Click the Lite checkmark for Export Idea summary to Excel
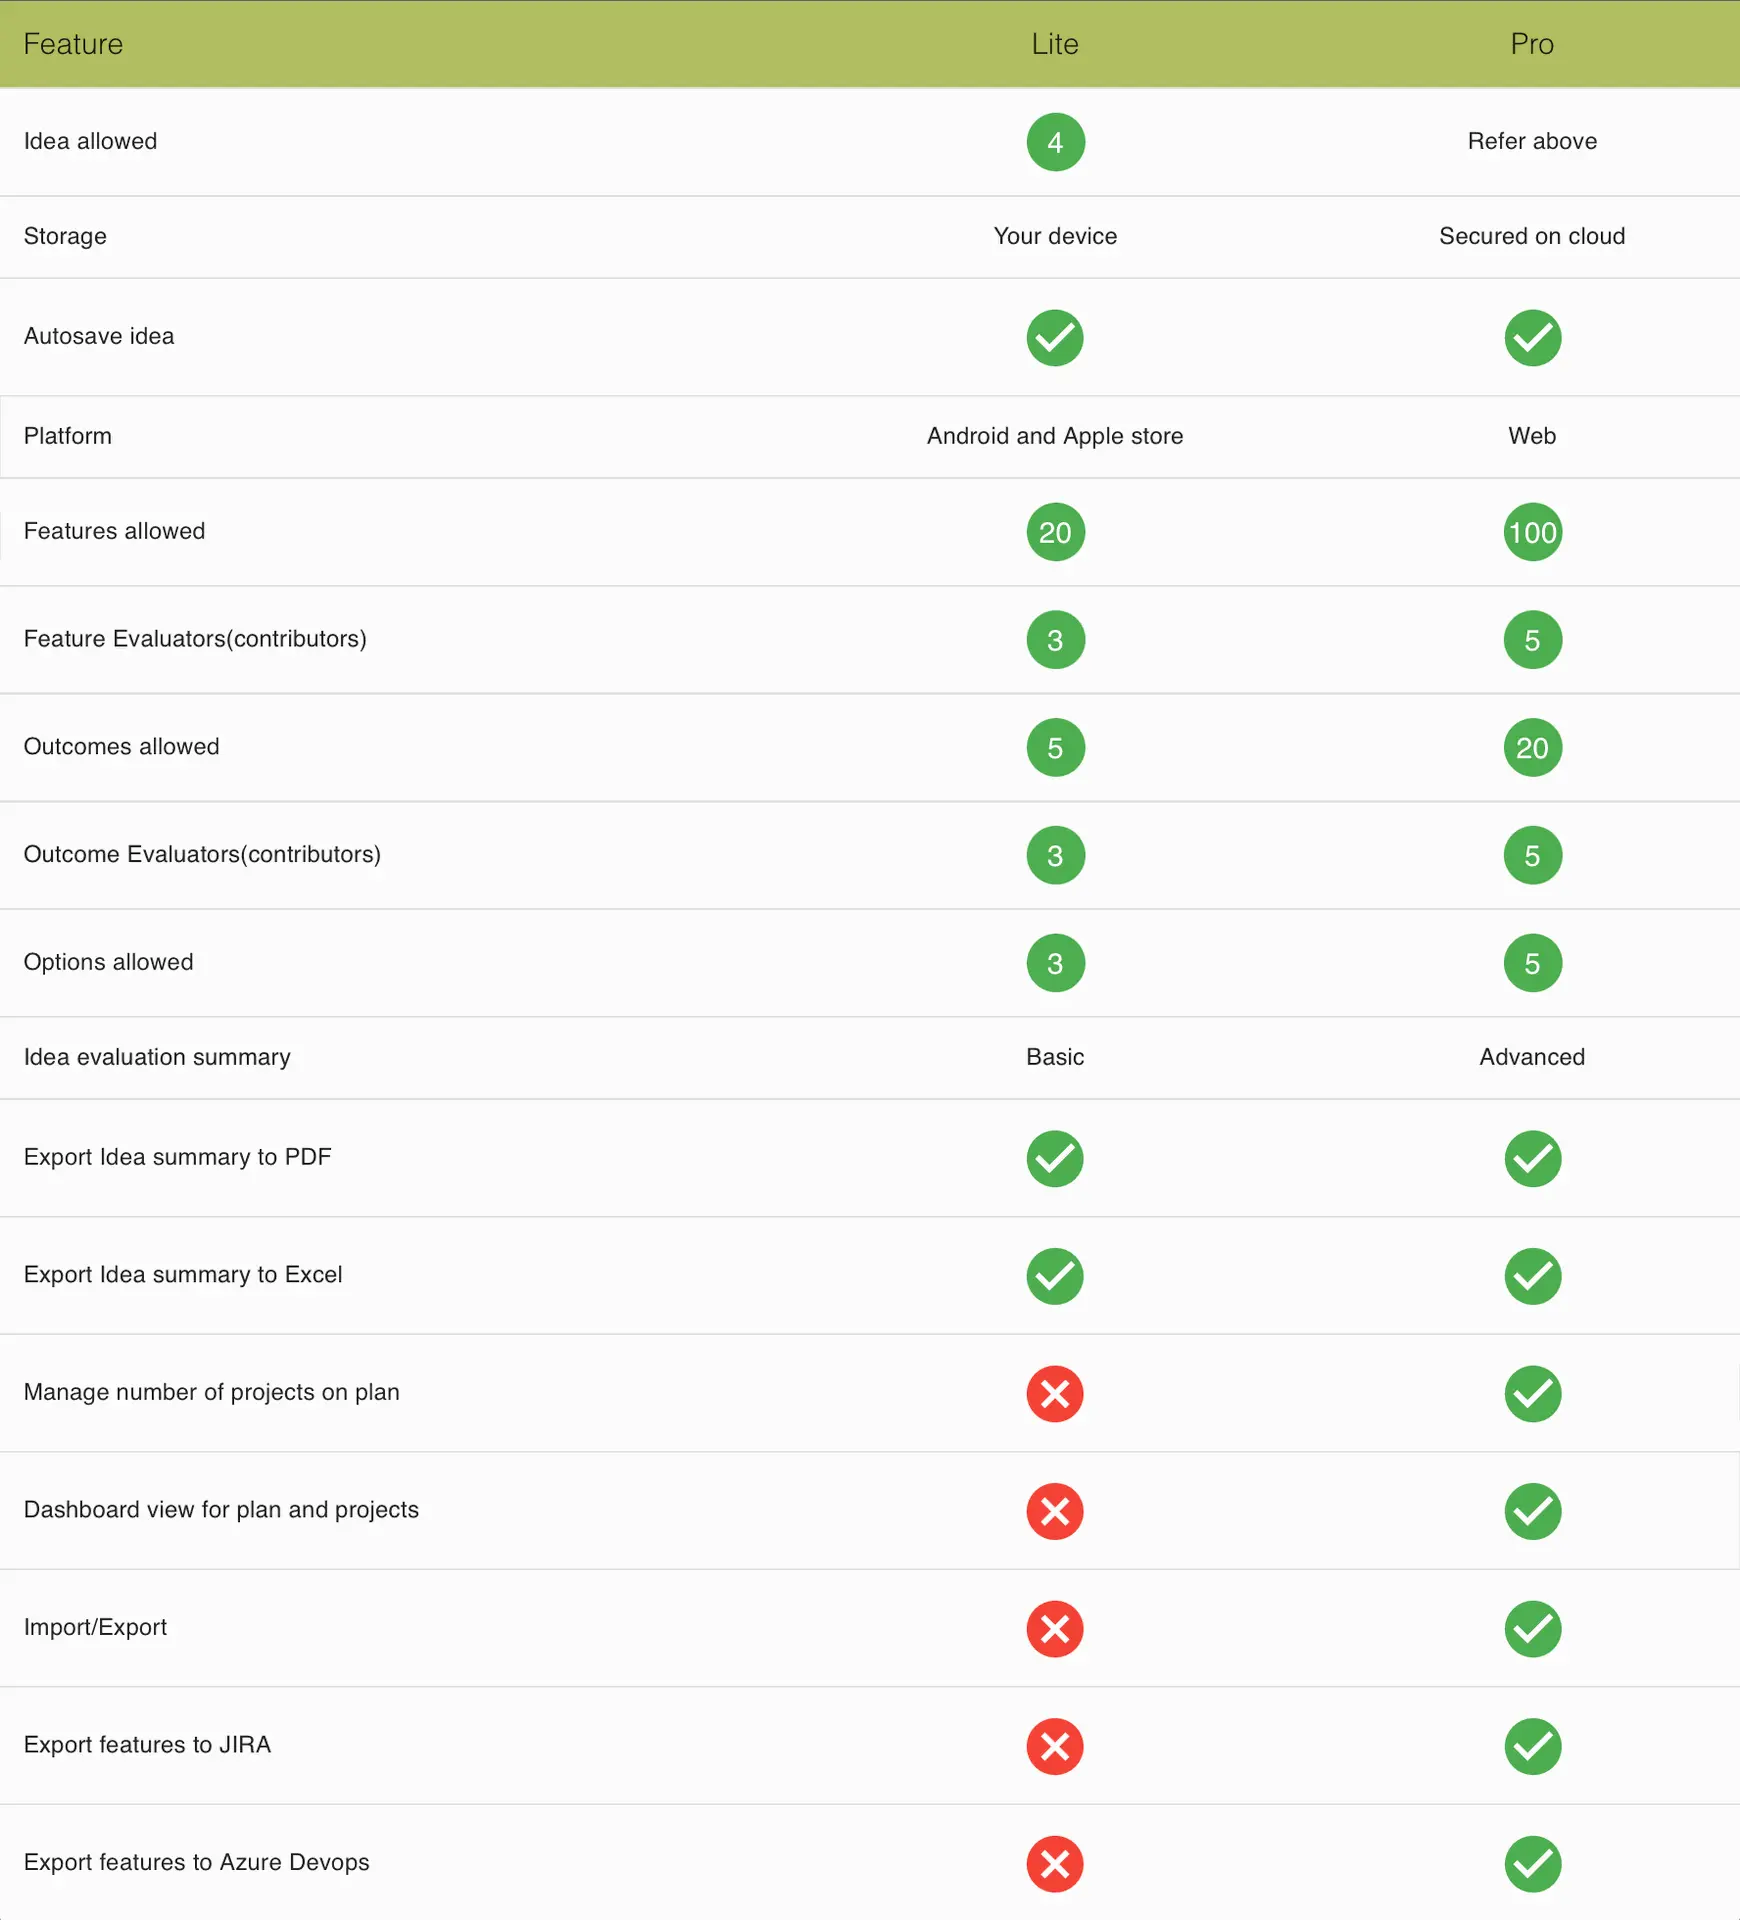Image resolution: width=1740 pixels, height=1920 pixels. (x=1055, y=1276)
